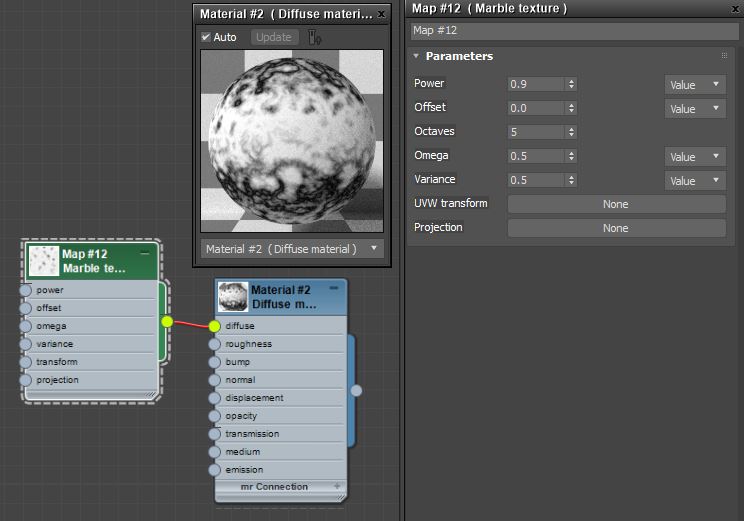Click the variance input socket on Marble node
This screenshot has height=521, width=744.
(26, 344)
